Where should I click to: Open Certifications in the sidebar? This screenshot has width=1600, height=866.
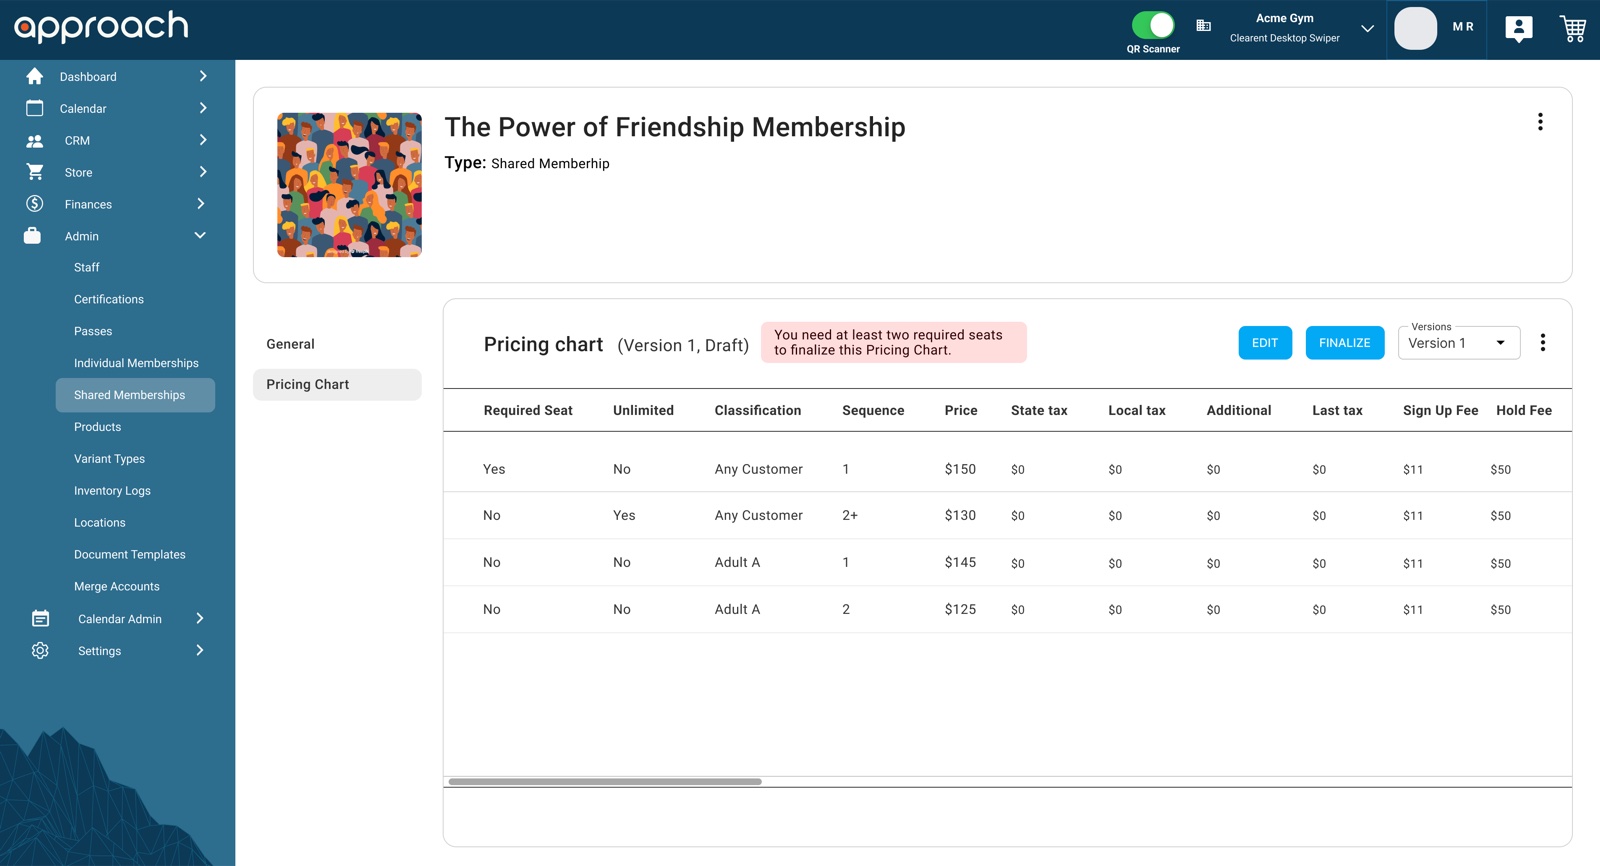point(109,300)
